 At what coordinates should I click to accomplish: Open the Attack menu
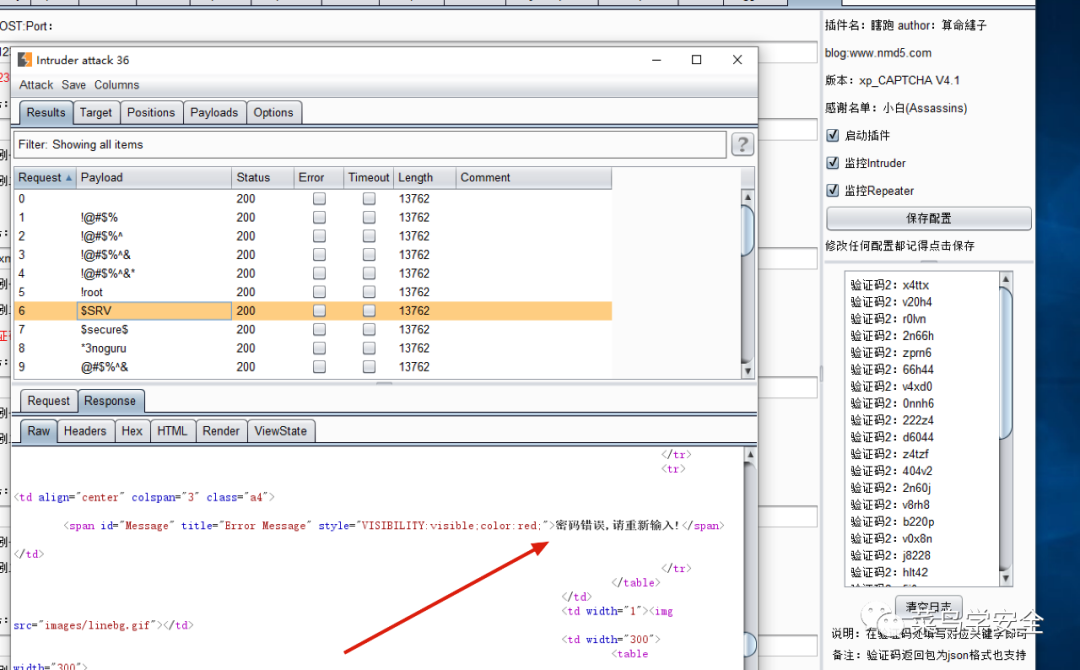tap(36, 85)
